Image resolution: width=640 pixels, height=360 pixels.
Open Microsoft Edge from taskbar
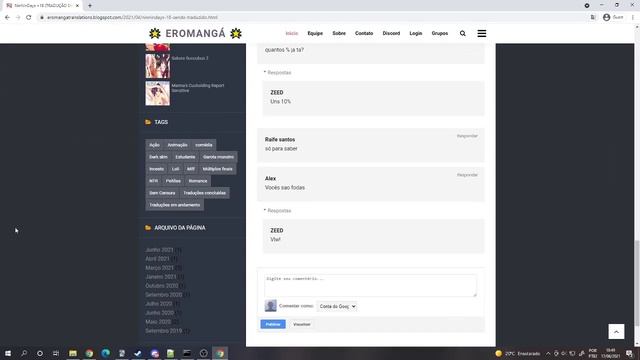(105, 353)
